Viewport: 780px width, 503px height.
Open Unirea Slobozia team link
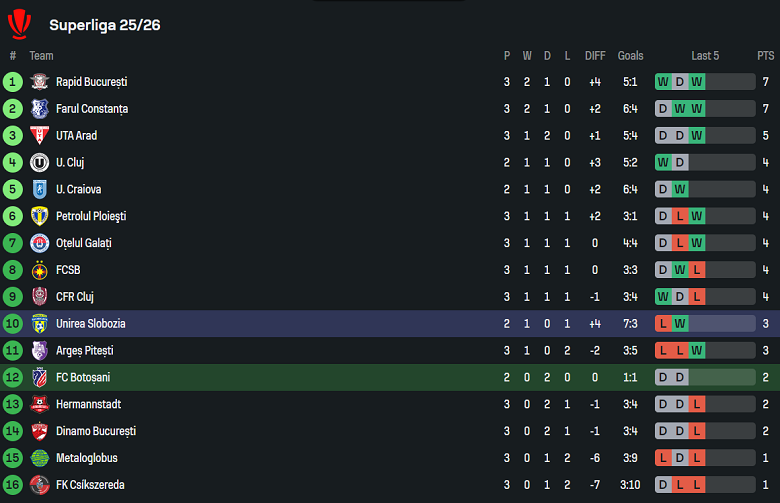tap(91, 324)
